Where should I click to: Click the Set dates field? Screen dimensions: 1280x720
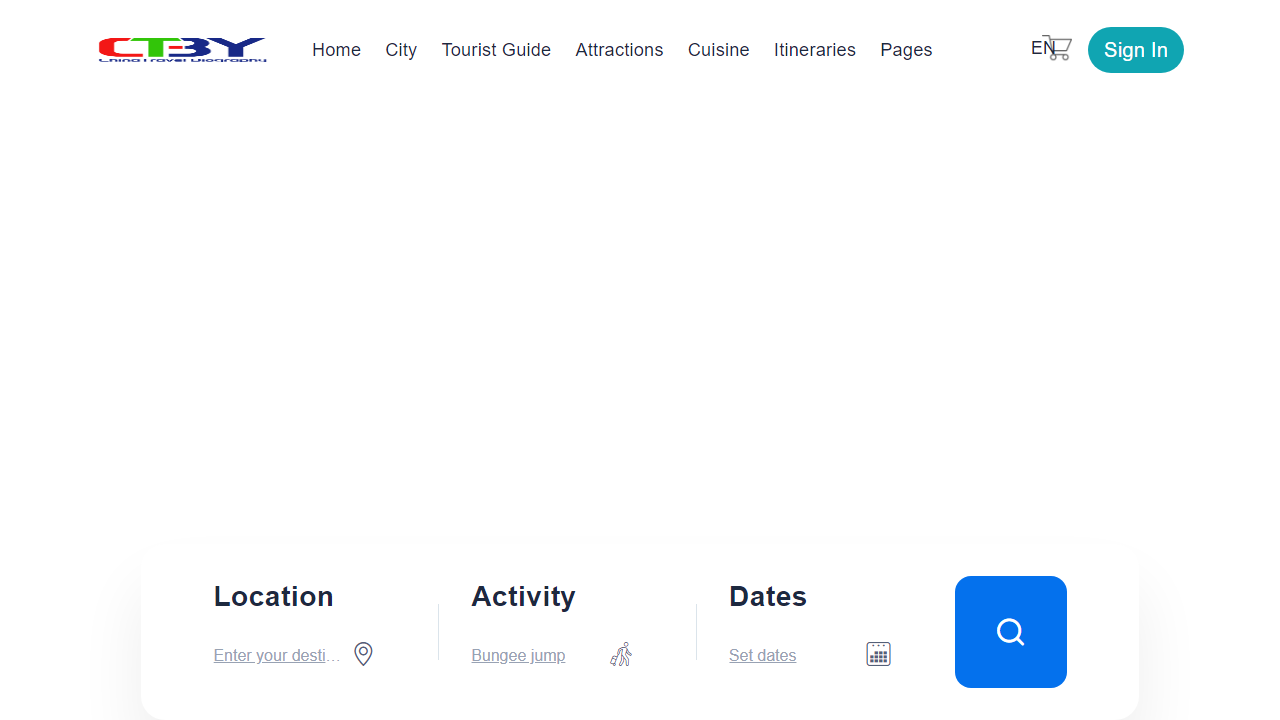point(763,656)
